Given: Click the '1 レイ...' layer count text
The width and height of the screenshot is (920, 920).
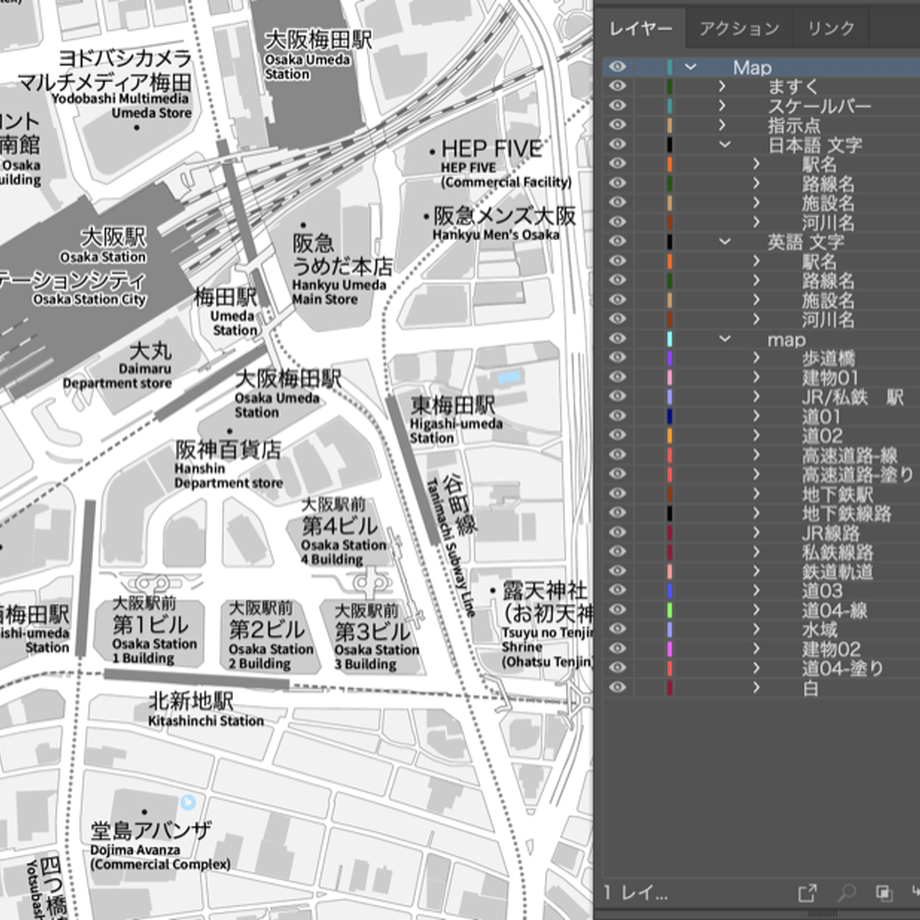Looking at the screenshot, I should point(636,893).
